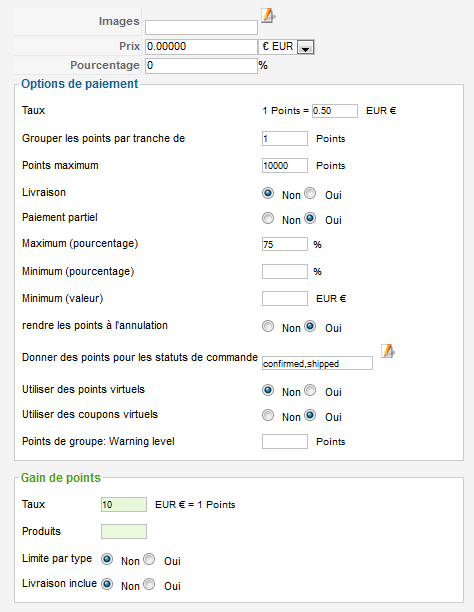Image resolution: width=474 pixels, height=612 pixels.
Task: Set rendre les points à l'annulation to Non
Action: (x=268, y=326)
